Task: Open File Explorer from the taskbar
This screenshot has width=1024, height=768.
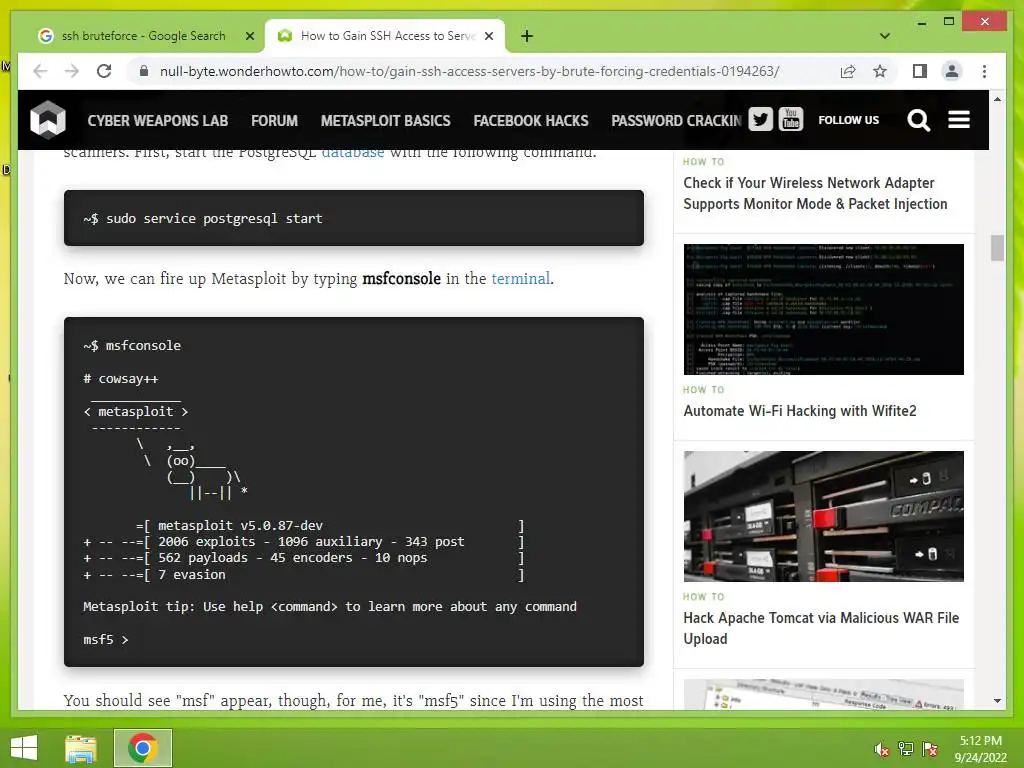Action: pyautogui.click(x=81, y=748)
